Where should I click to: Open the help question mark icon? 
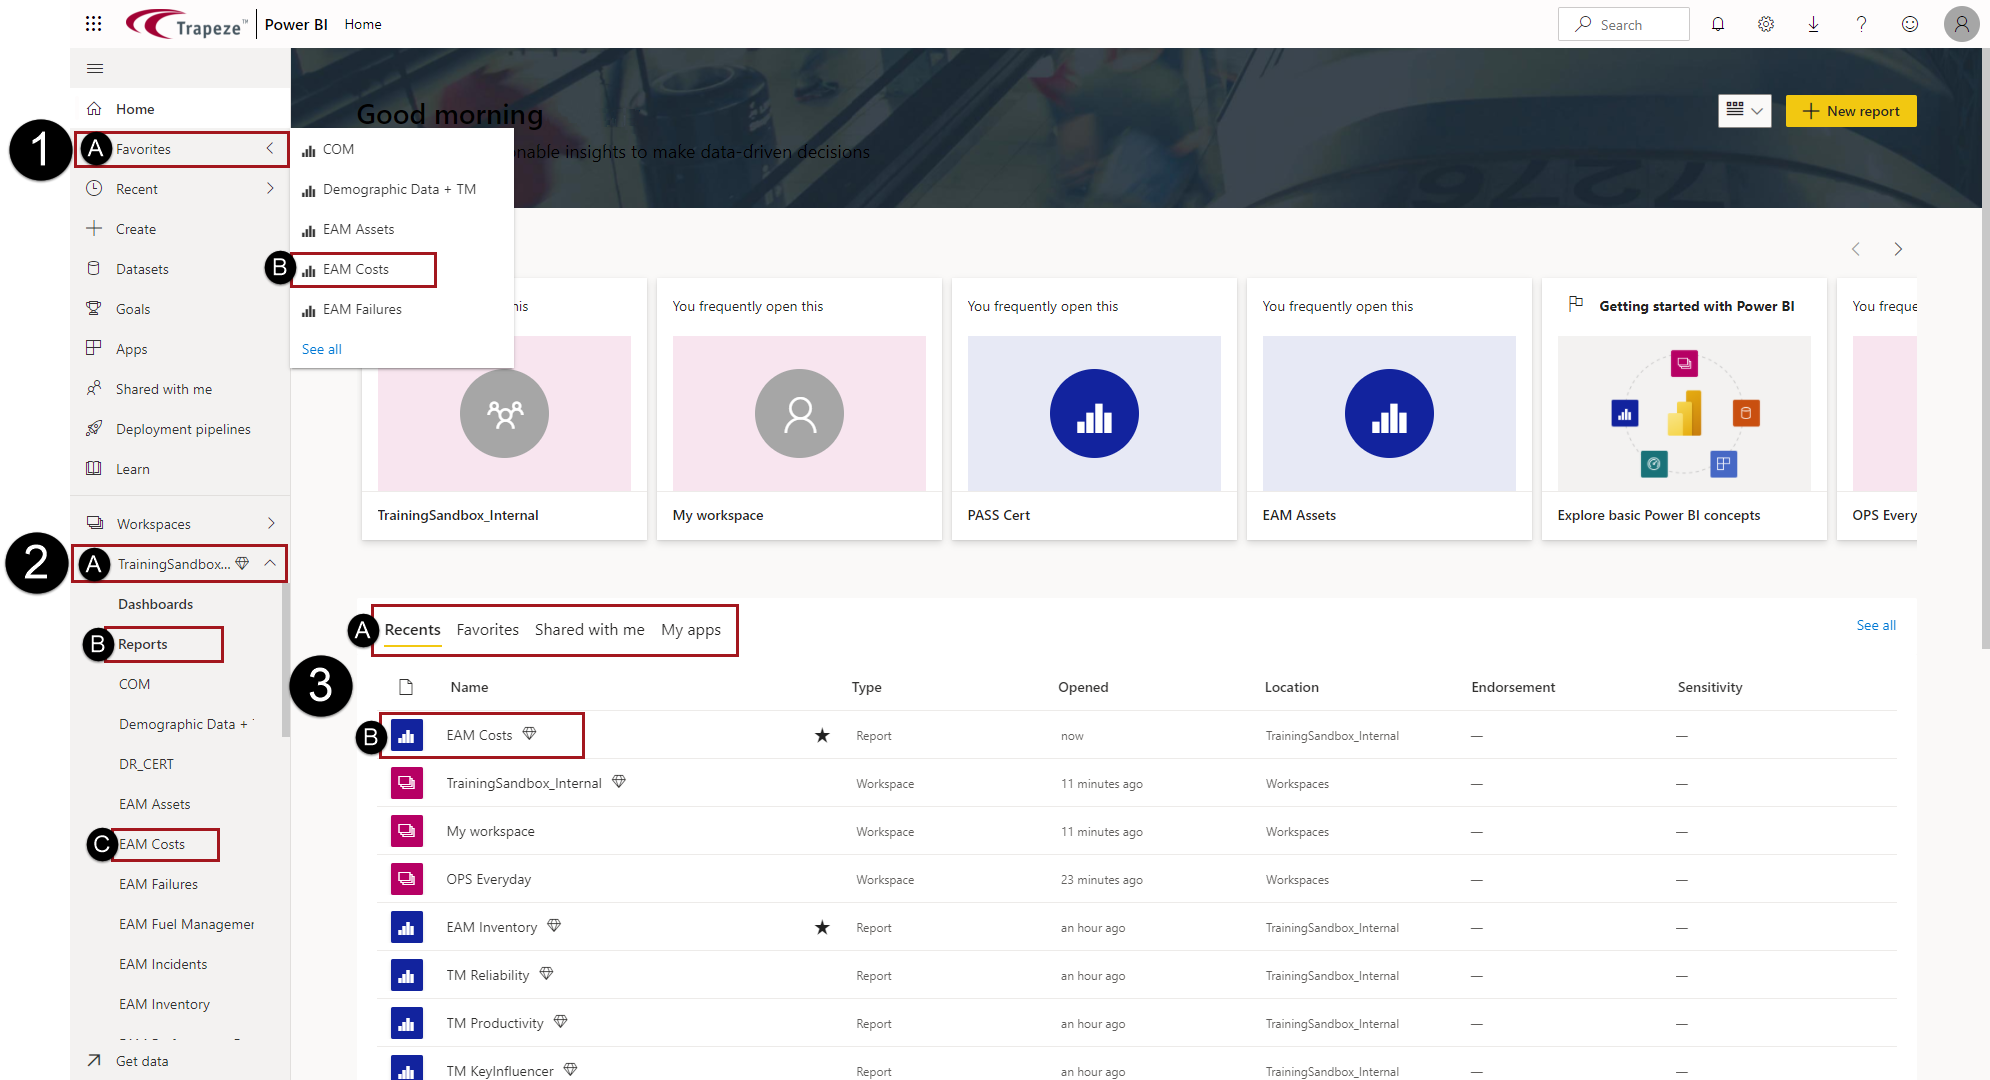click(1861, 24)
